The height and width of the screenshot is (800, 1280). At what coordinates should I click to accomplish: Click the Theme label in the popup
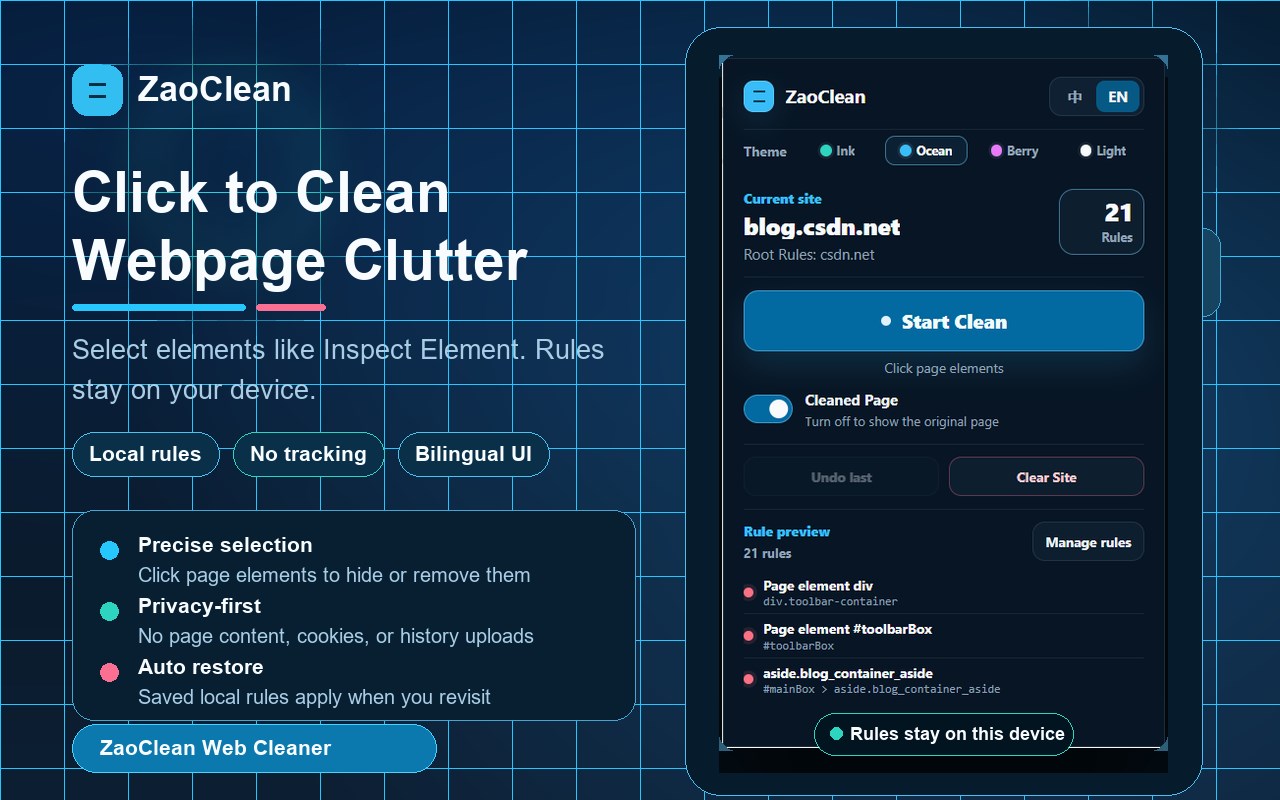tap(765, 152)
